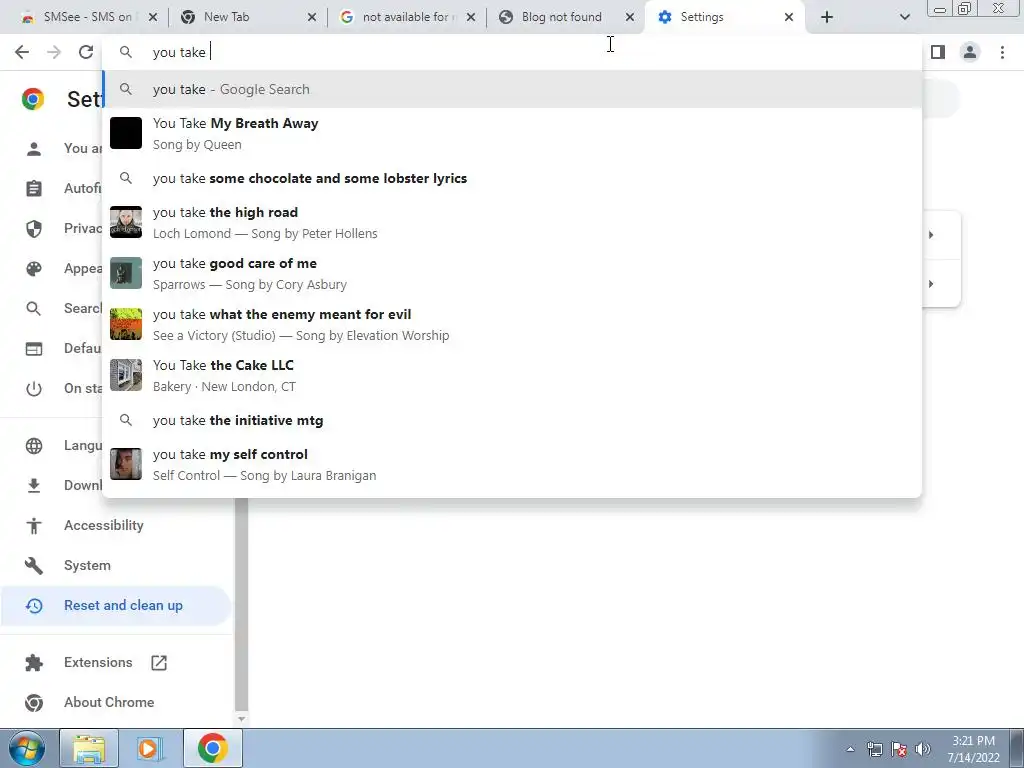Expand second reset option arrow
This screenshot has height=768, width=1024.
tap(931, 284)
